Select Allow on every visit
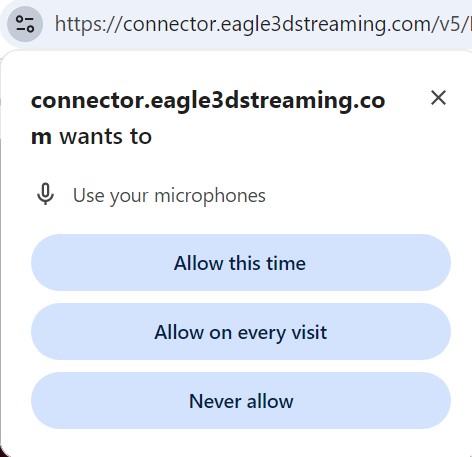472x457 pixels. pyautogui.click(x=241, y=332)
